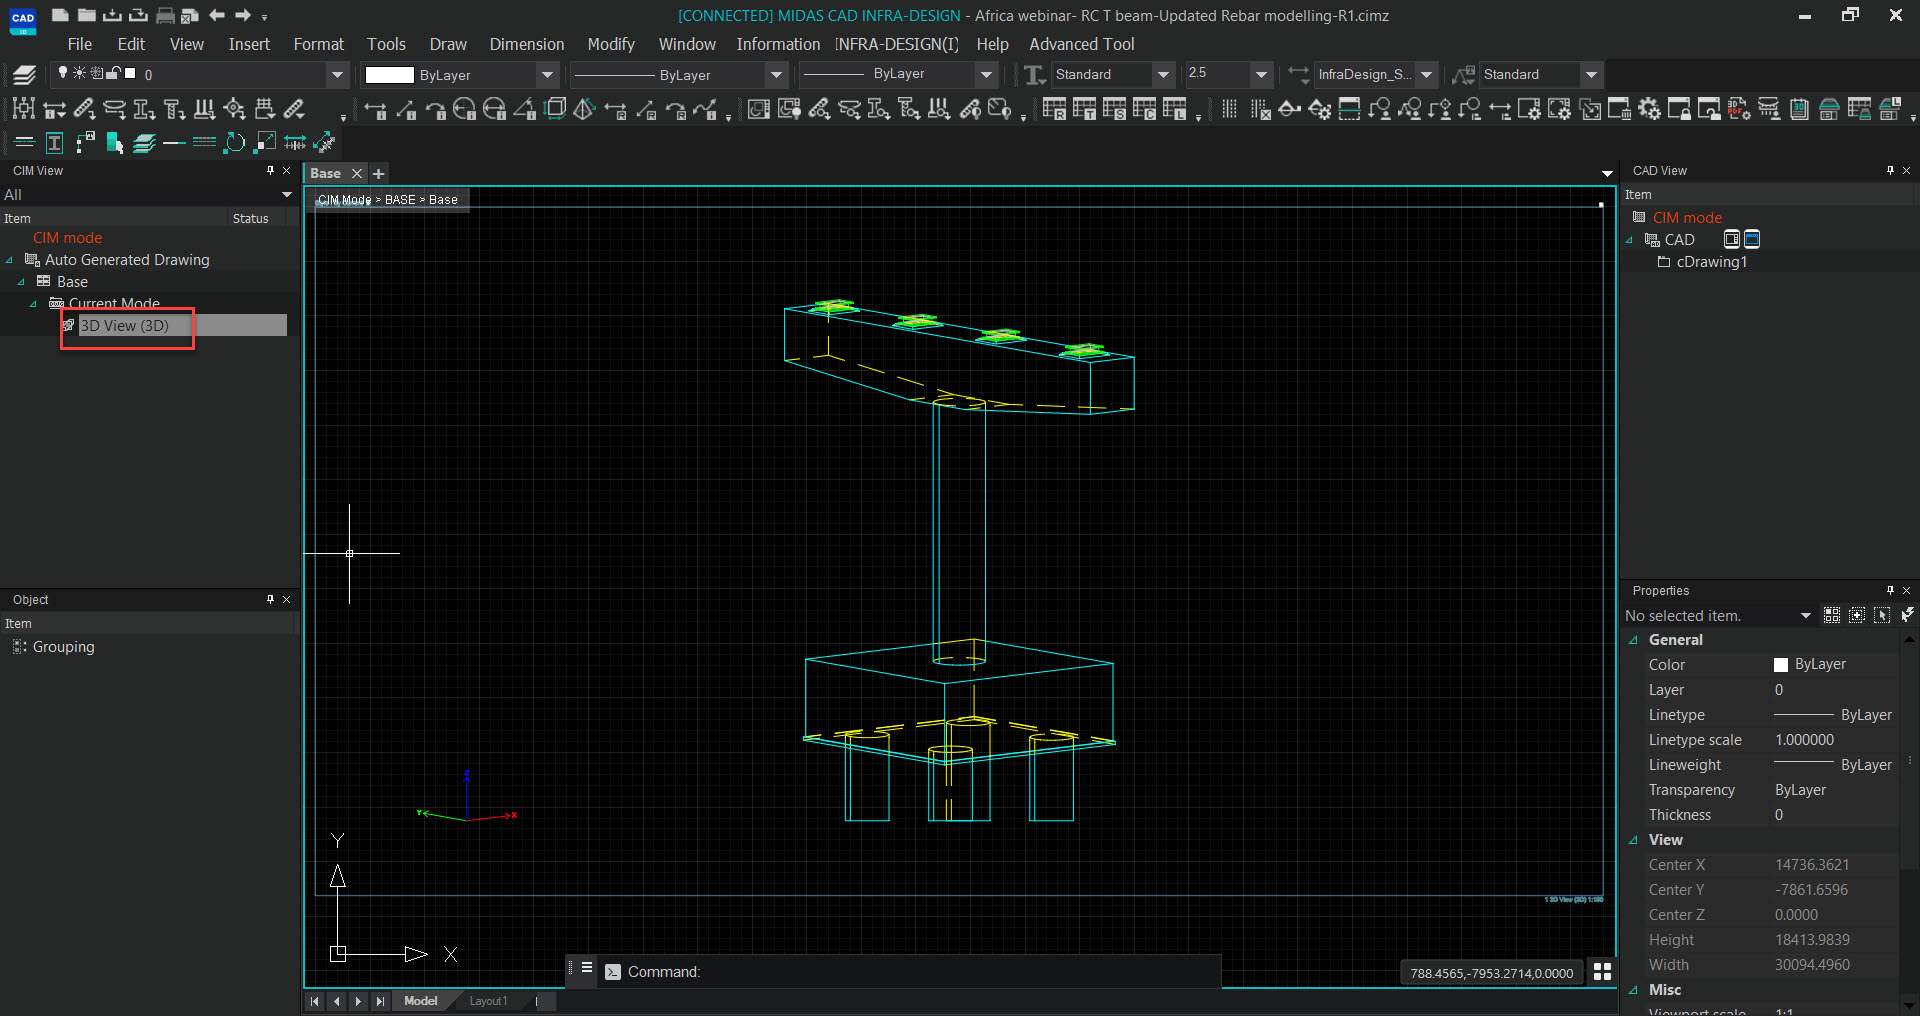
Task: Click the pick cursor icon in Properties
Action: point(1882,615)
